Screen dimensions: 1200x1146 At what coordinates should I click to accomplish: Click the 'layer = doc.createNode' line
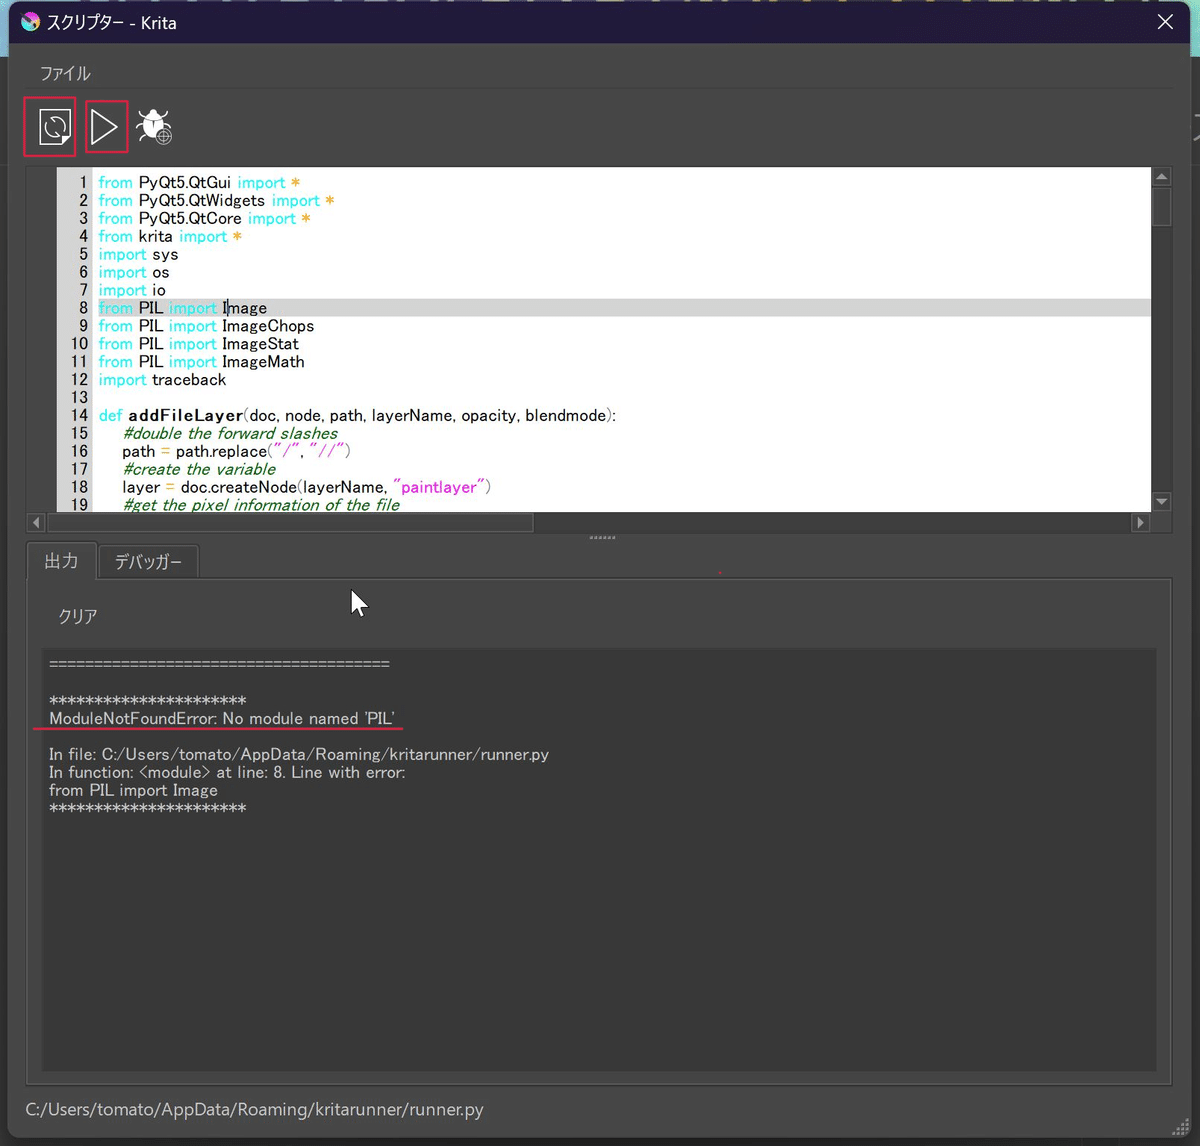pyautogui.click(x=306, y=488)
